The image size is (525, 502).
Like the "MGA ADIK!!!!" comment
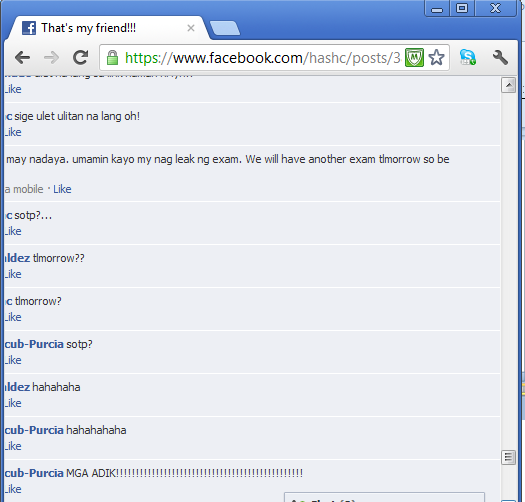pyautogui.click(x=13, y=489)
